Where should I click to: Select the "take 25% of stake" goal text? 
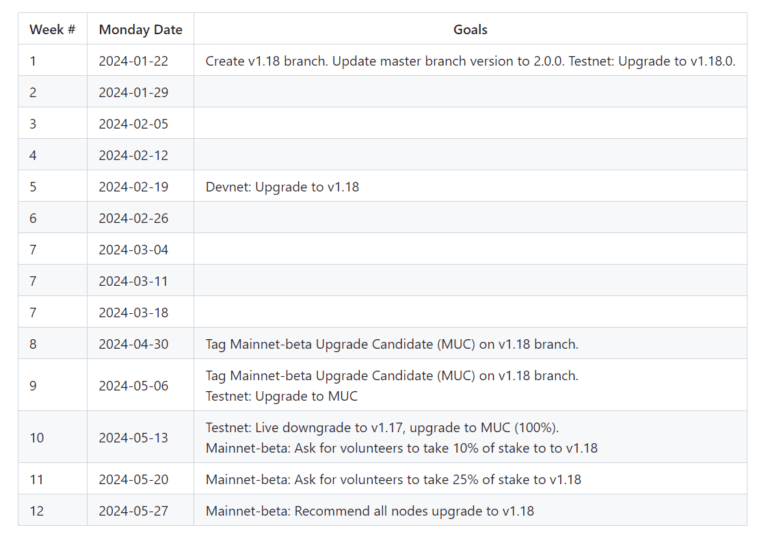pyautogui.click(x=393, y=479)
